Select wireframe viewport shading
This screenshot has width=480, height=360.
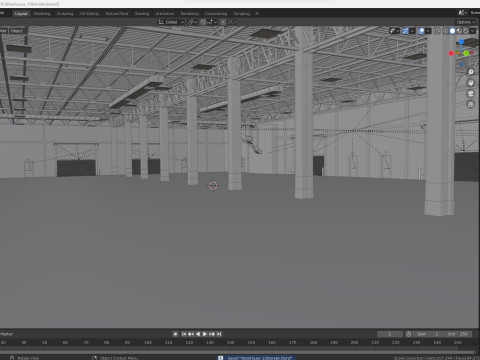[x=445, y=31]
